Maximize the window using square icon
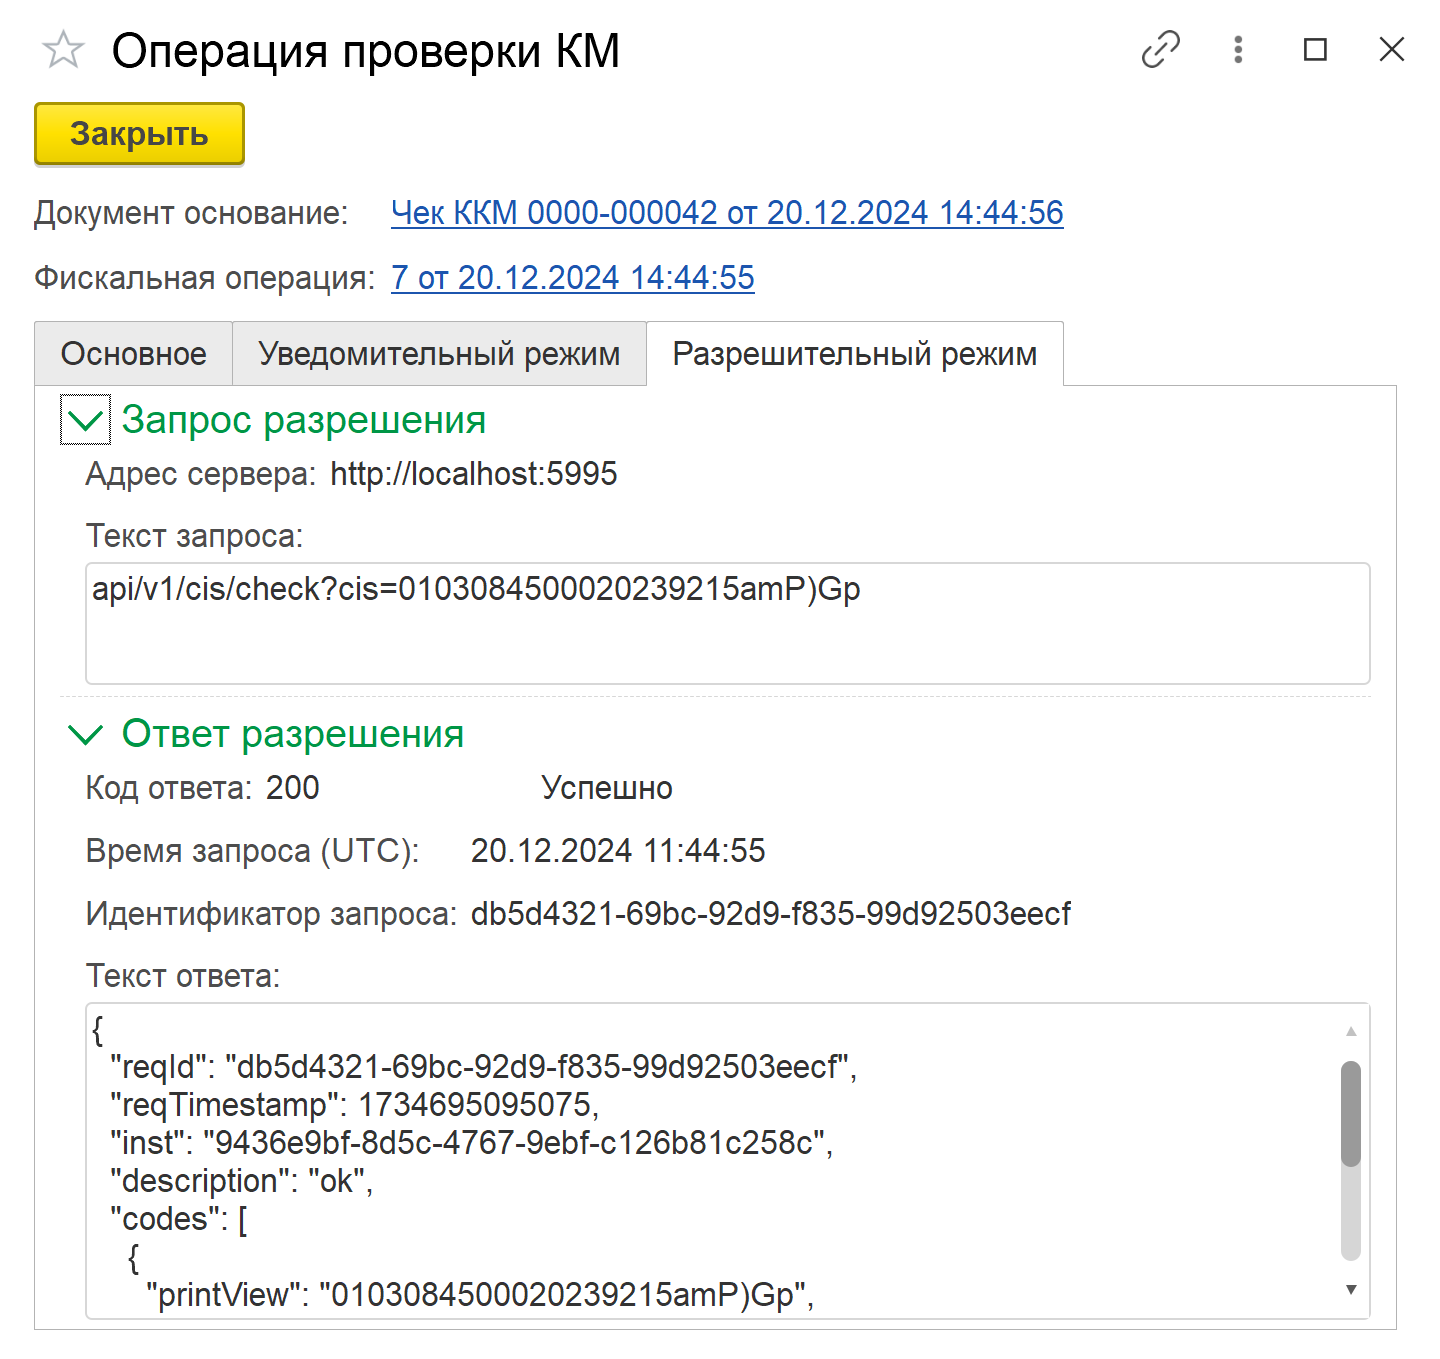 (1315, 49)
